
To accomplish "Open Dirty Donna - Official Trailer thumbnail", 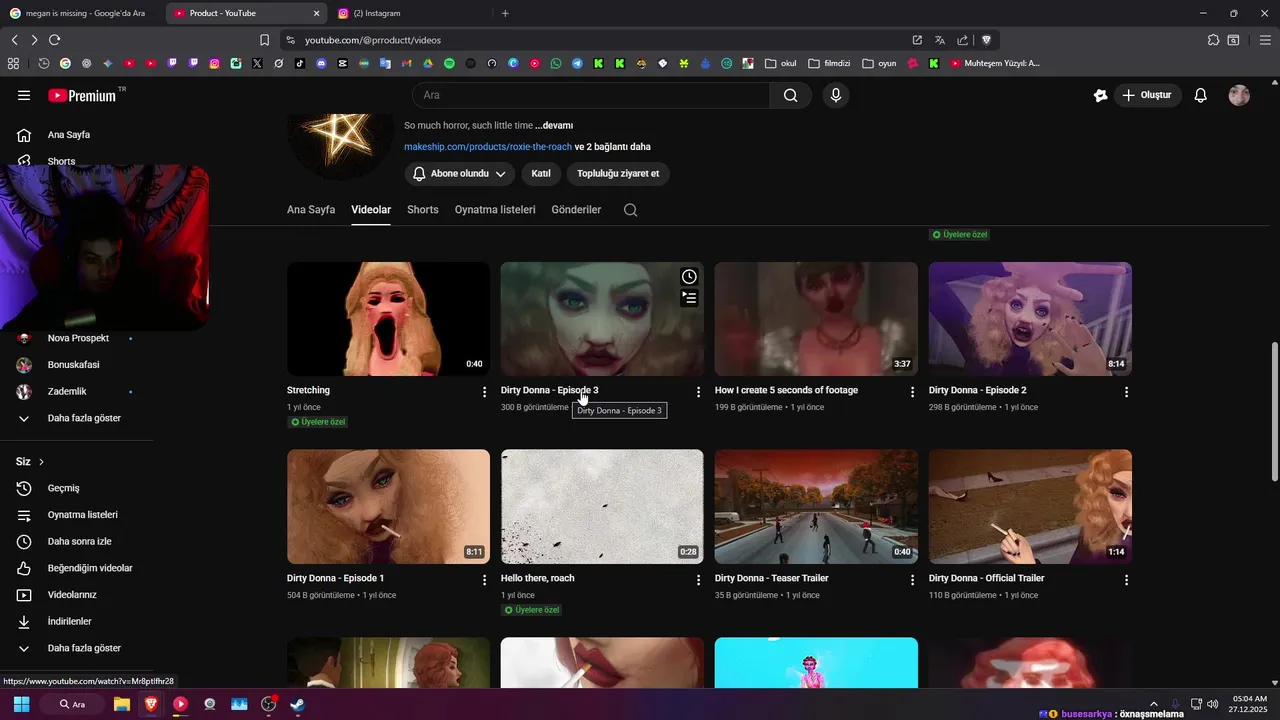I will (1030, 507).
